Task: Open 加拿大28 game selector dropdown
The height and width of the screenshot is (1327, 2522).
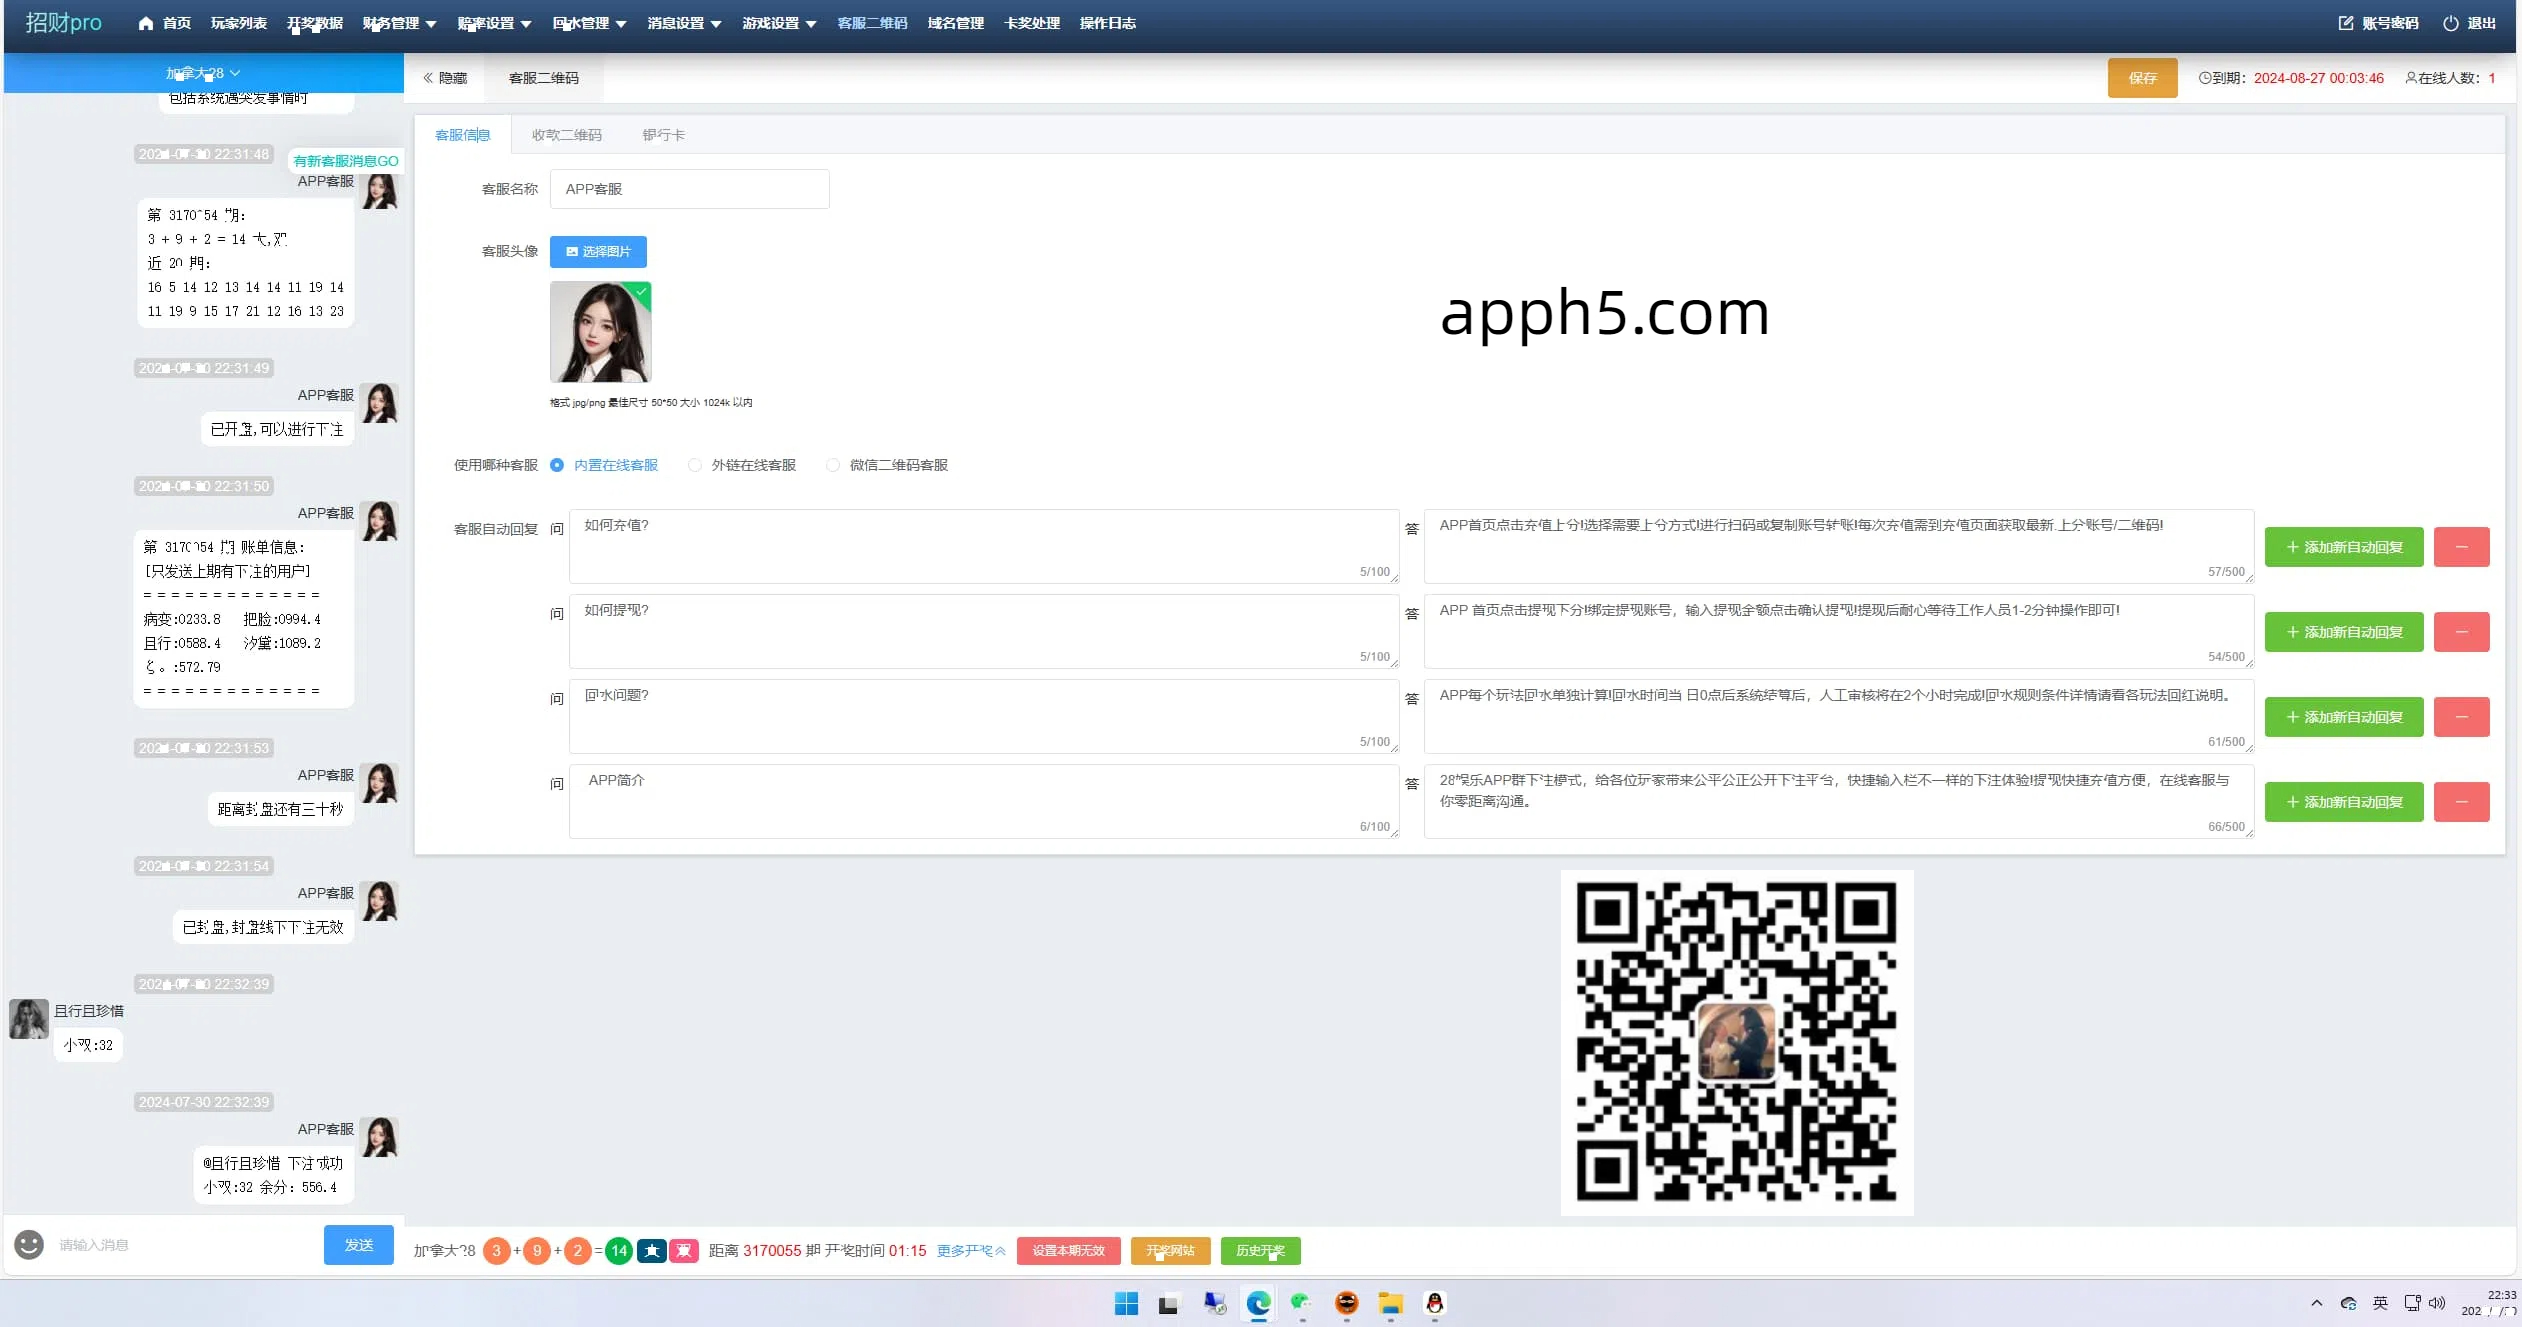Action: click(x=203, y=73)
